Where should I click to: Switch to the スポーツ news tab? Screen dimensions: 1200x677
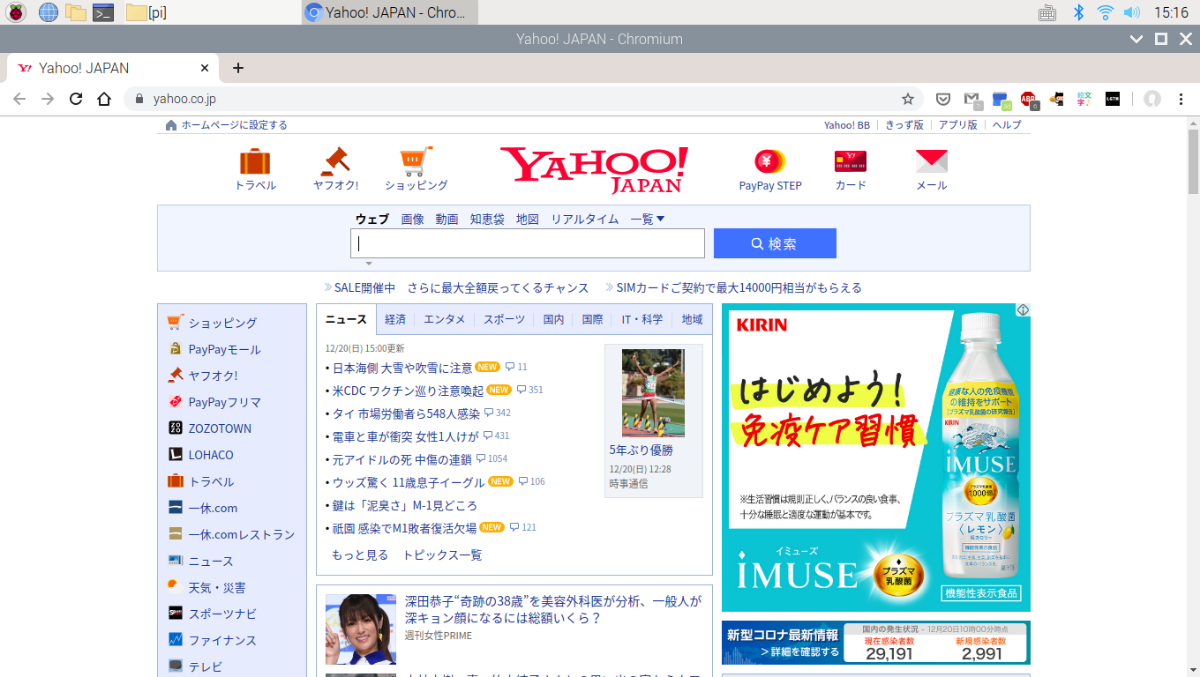point(504,320)
